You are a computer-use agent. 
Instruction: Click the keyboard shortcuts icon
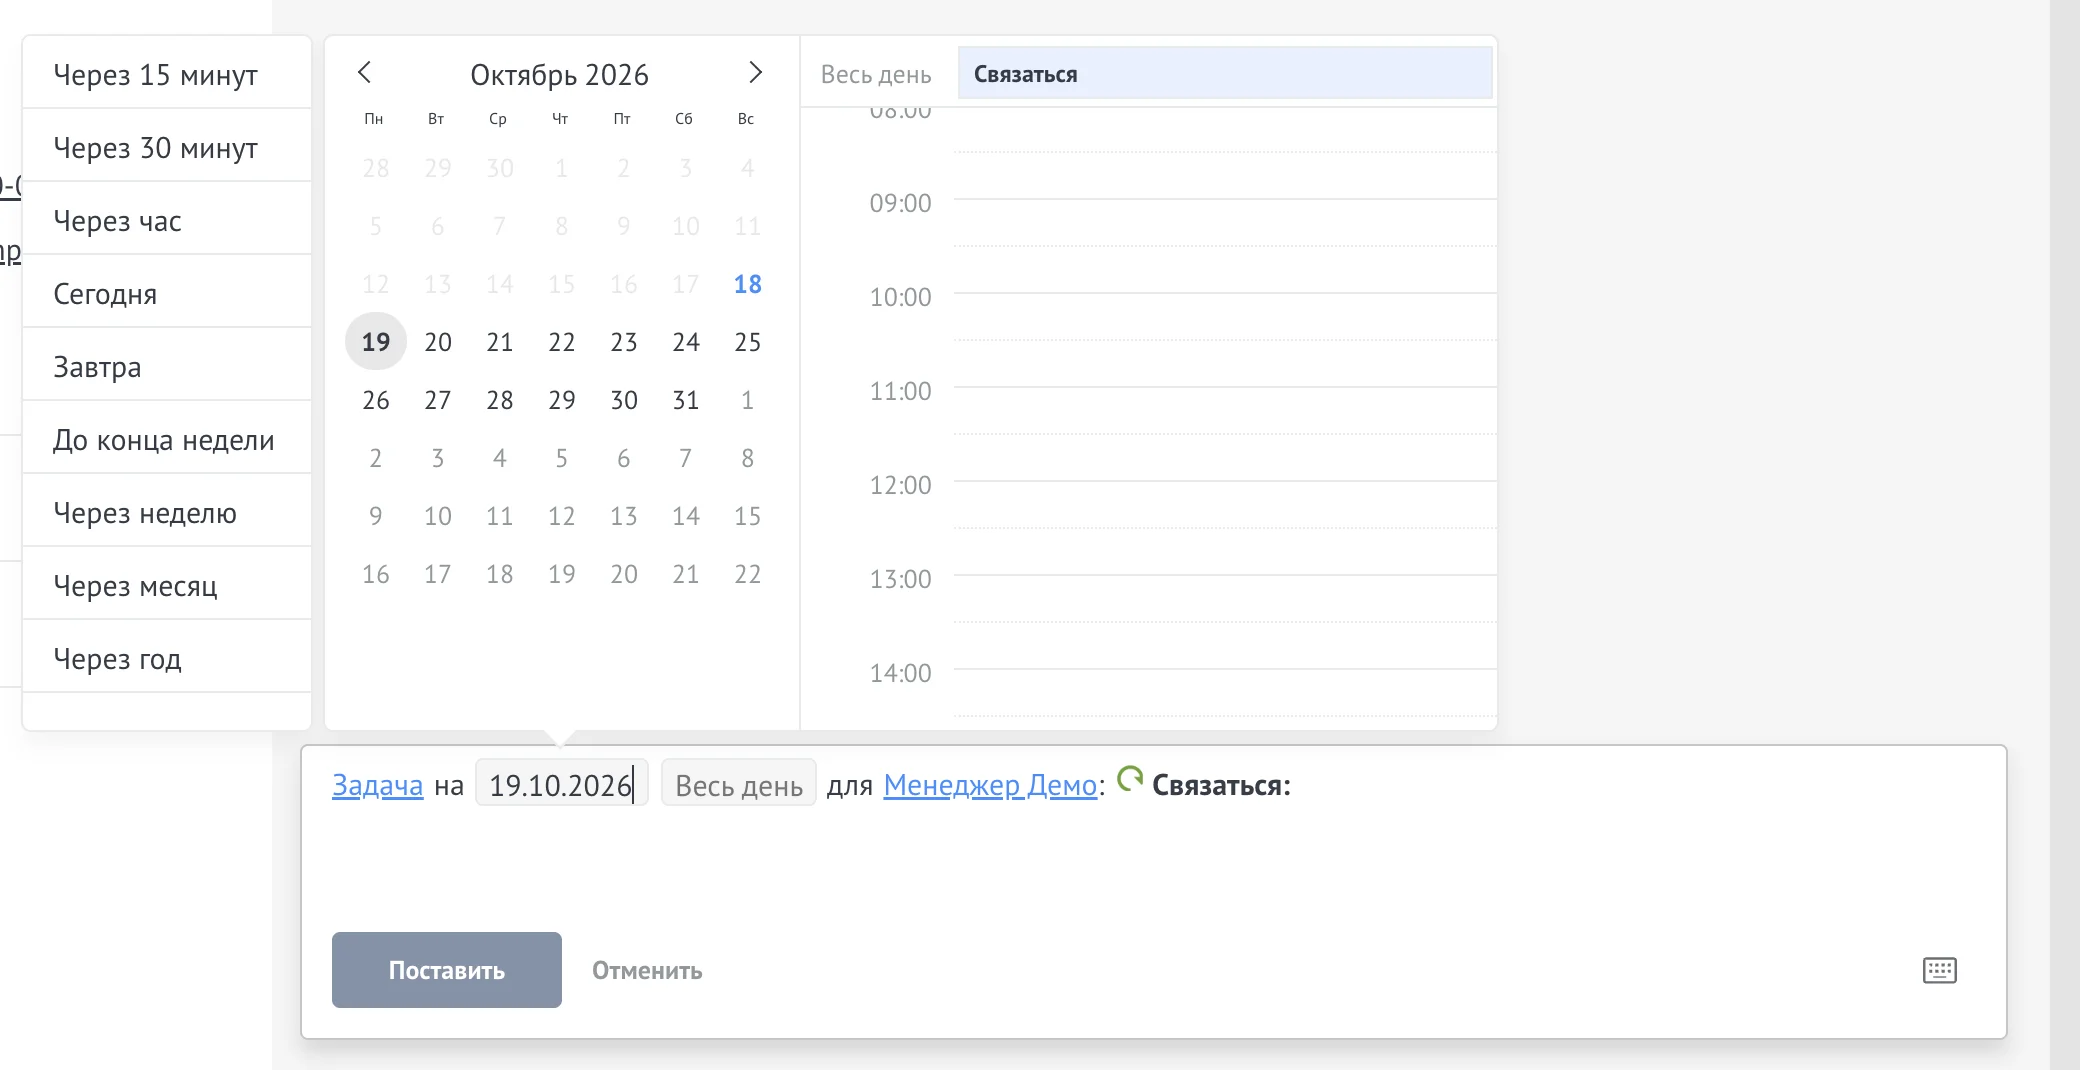(x=1939, y=970)
